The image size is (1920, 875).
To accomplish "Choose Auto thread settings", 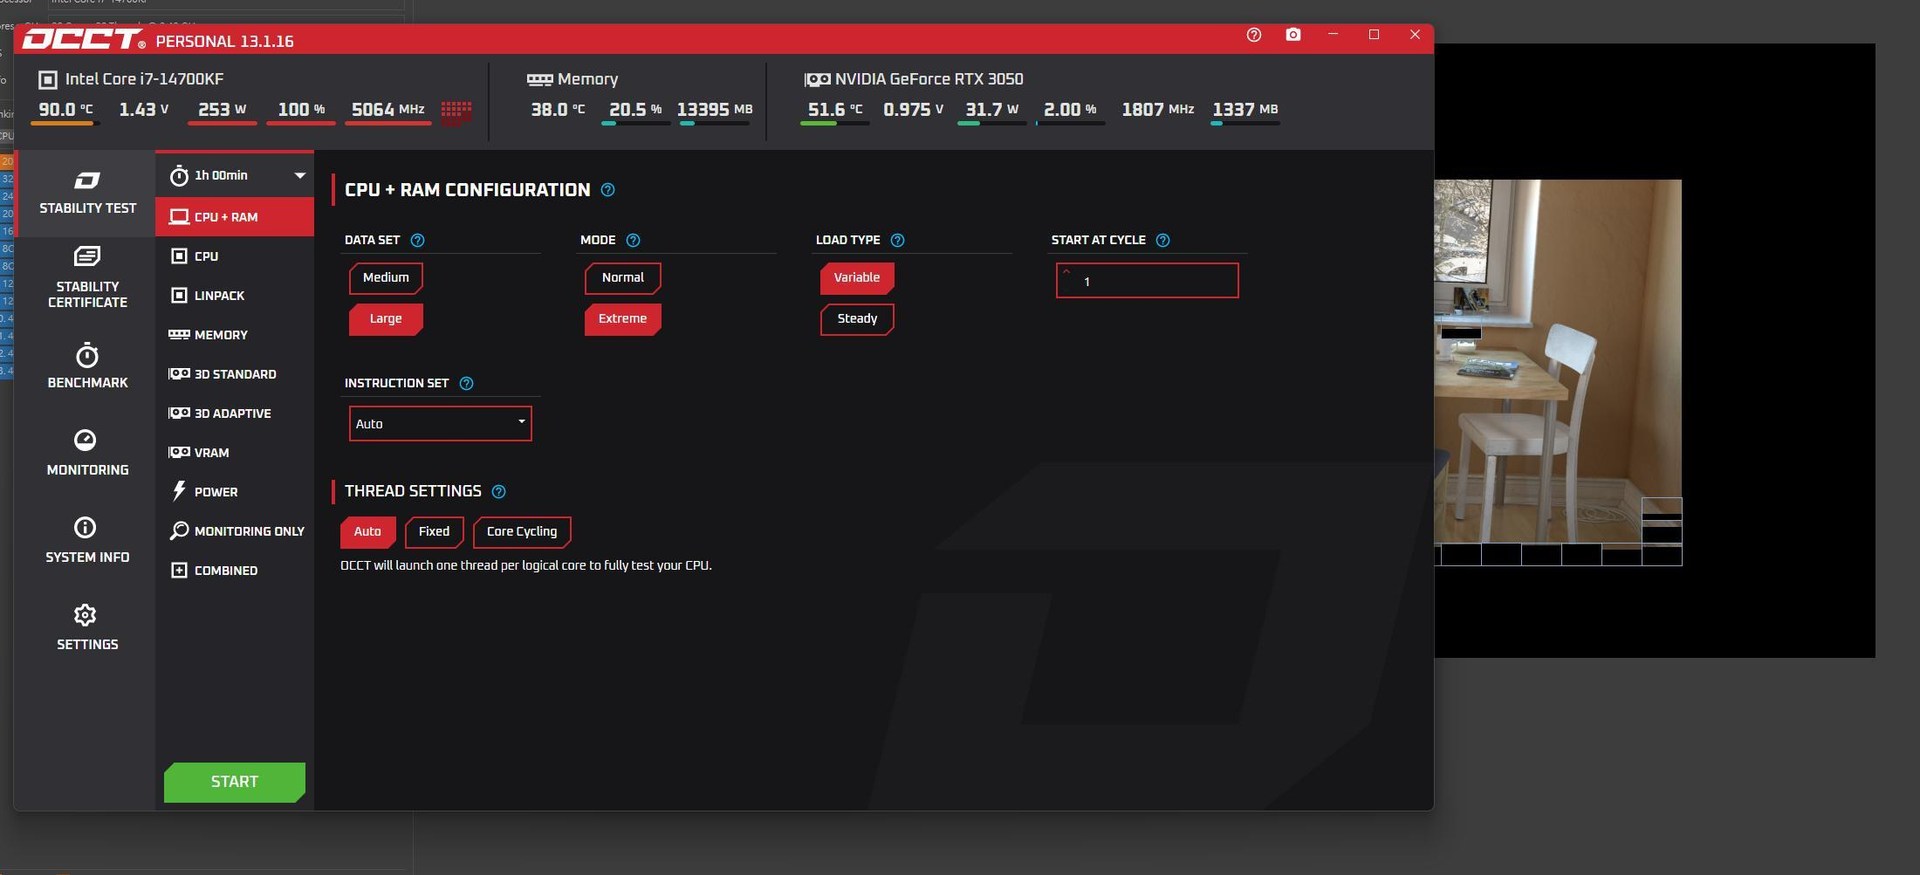I will (x=368, y=532).
